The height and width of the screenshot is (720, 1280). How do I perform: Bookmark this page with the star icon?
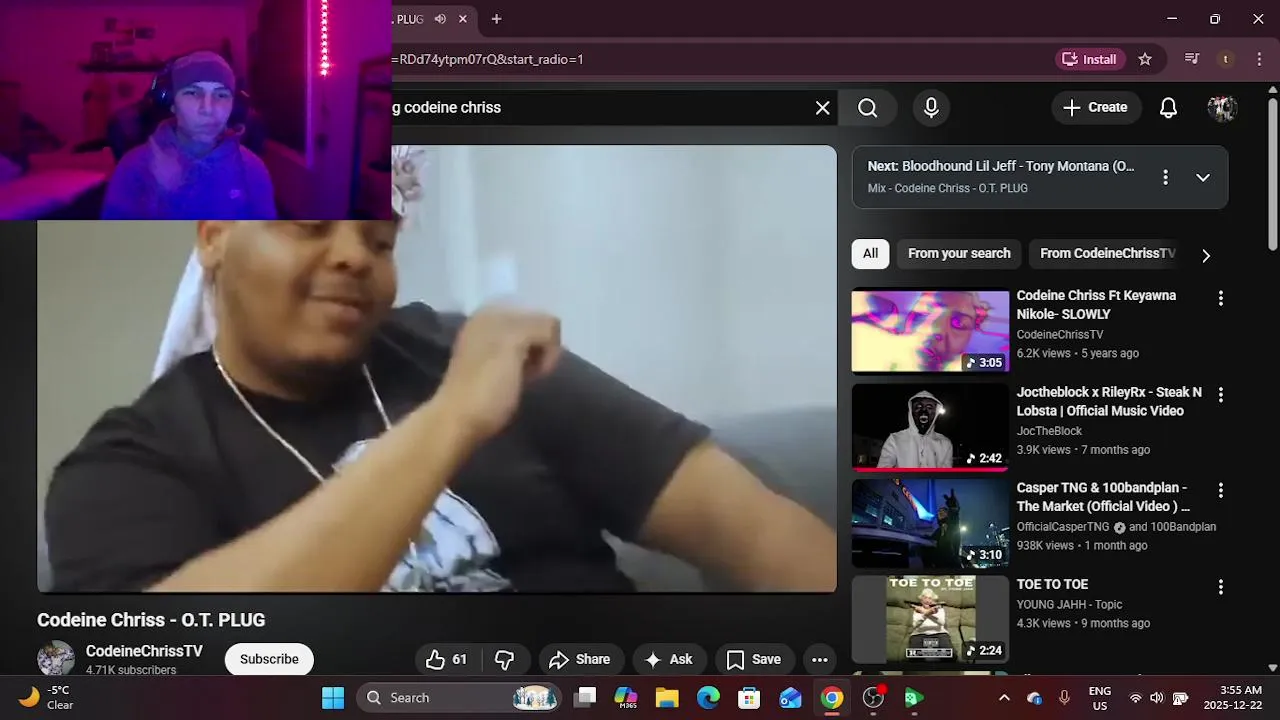(1145, 59)
